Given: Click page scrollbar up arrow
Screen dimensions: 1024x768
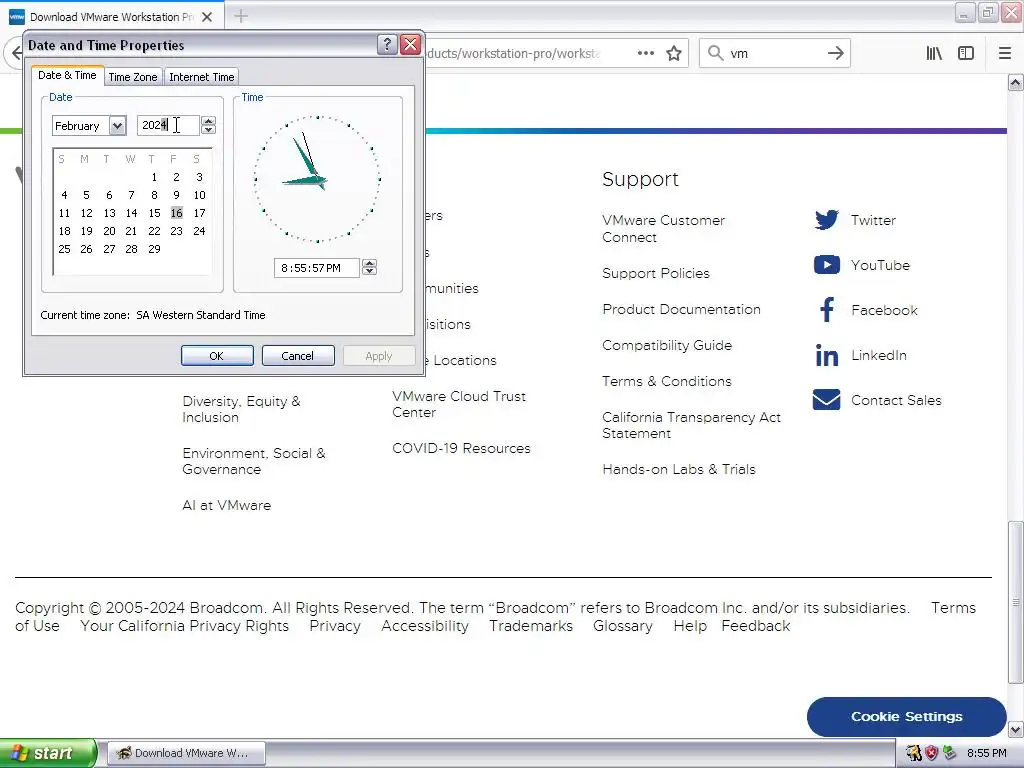Looking at the screenshot, I should (1015, 82).
